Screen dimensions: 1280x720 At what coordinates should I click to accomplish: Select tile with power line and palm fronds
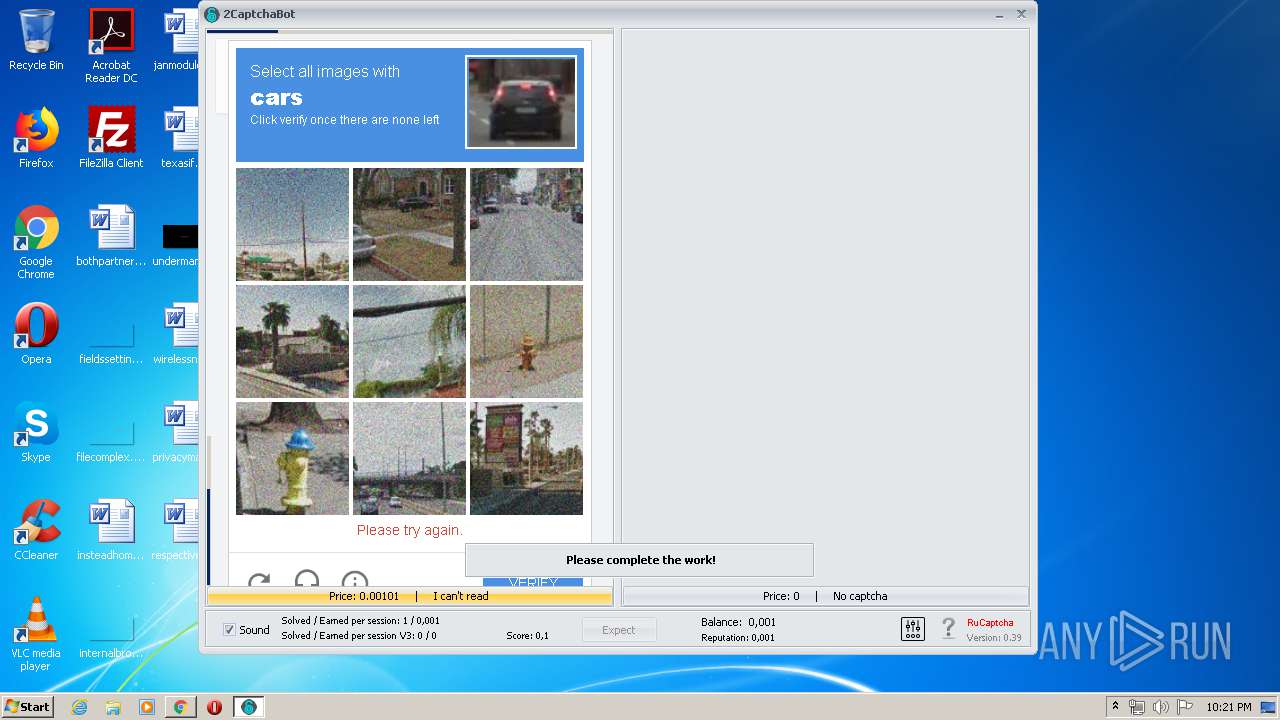(x=409, y=341)
